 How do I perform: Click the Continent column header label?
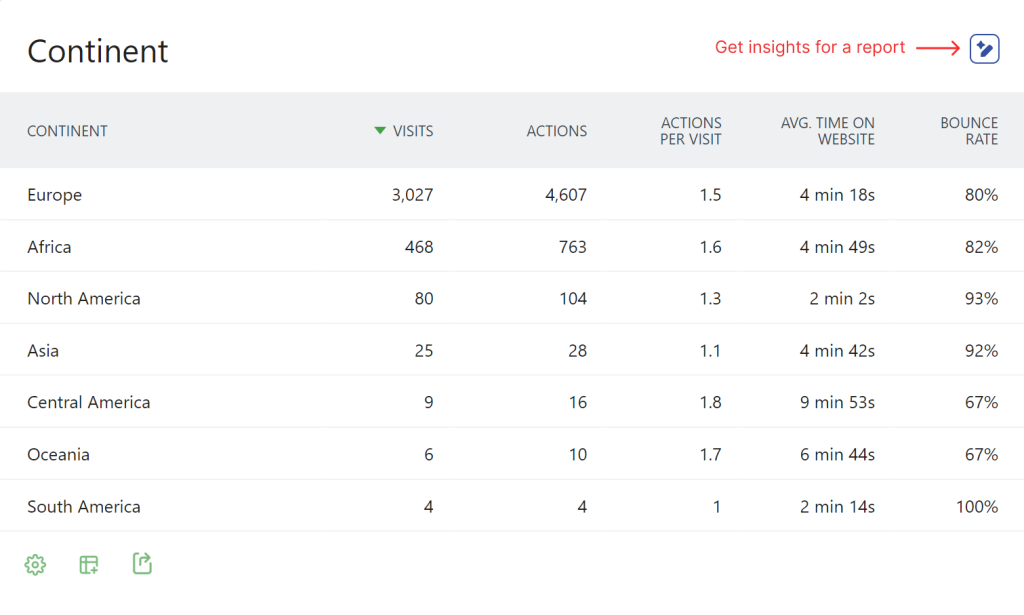(x=67, y=131)
